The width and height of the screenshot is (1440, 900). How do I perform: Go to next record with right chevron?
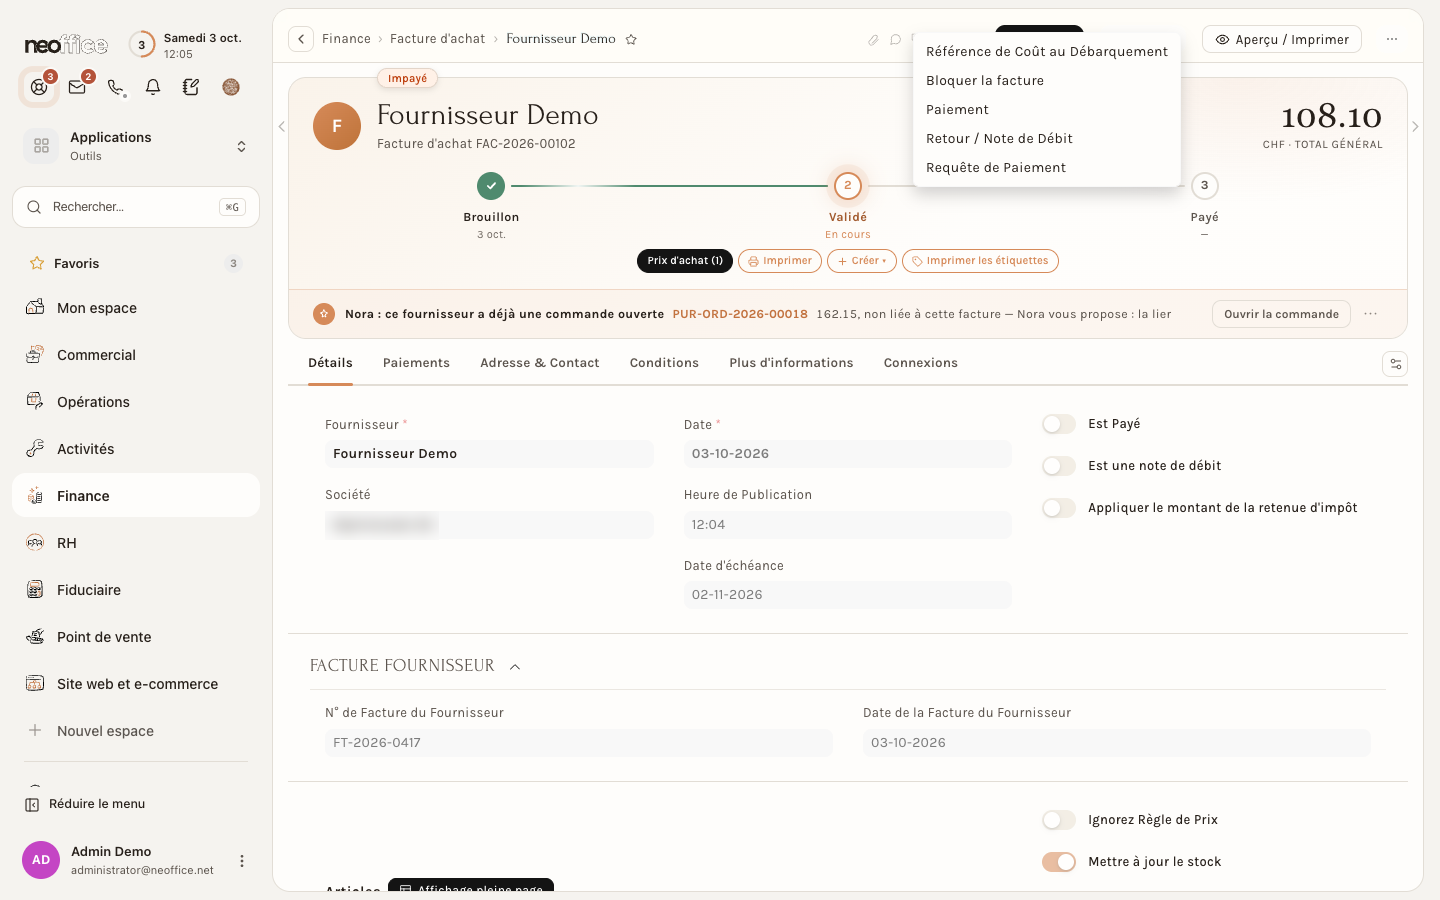tap(1415, 126)
